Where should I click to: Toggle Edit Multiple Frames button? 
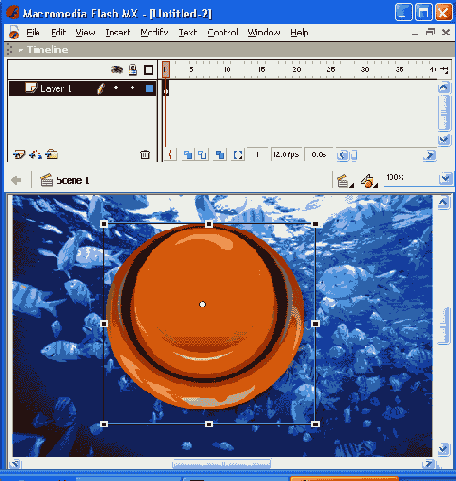pyautogui.click(x=220, y=155)
